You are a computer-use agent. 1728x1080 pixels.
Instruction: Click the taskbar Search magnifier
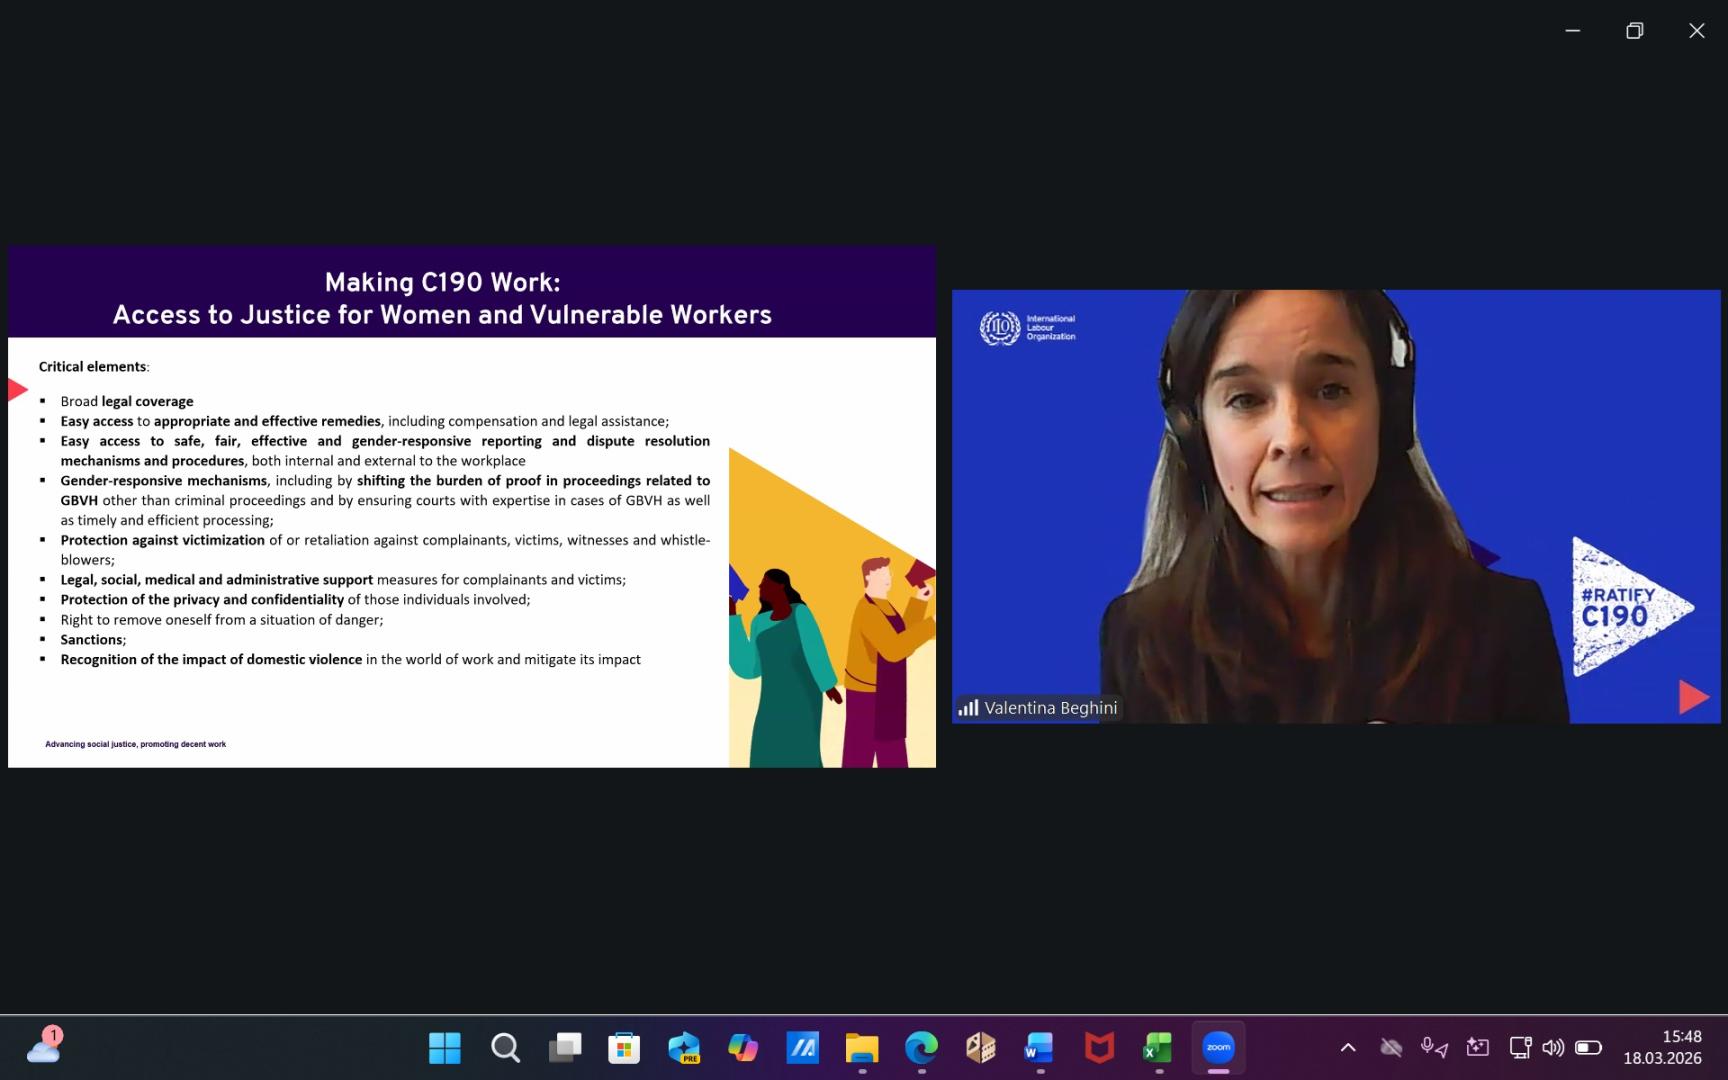(x=505, y=1047)
